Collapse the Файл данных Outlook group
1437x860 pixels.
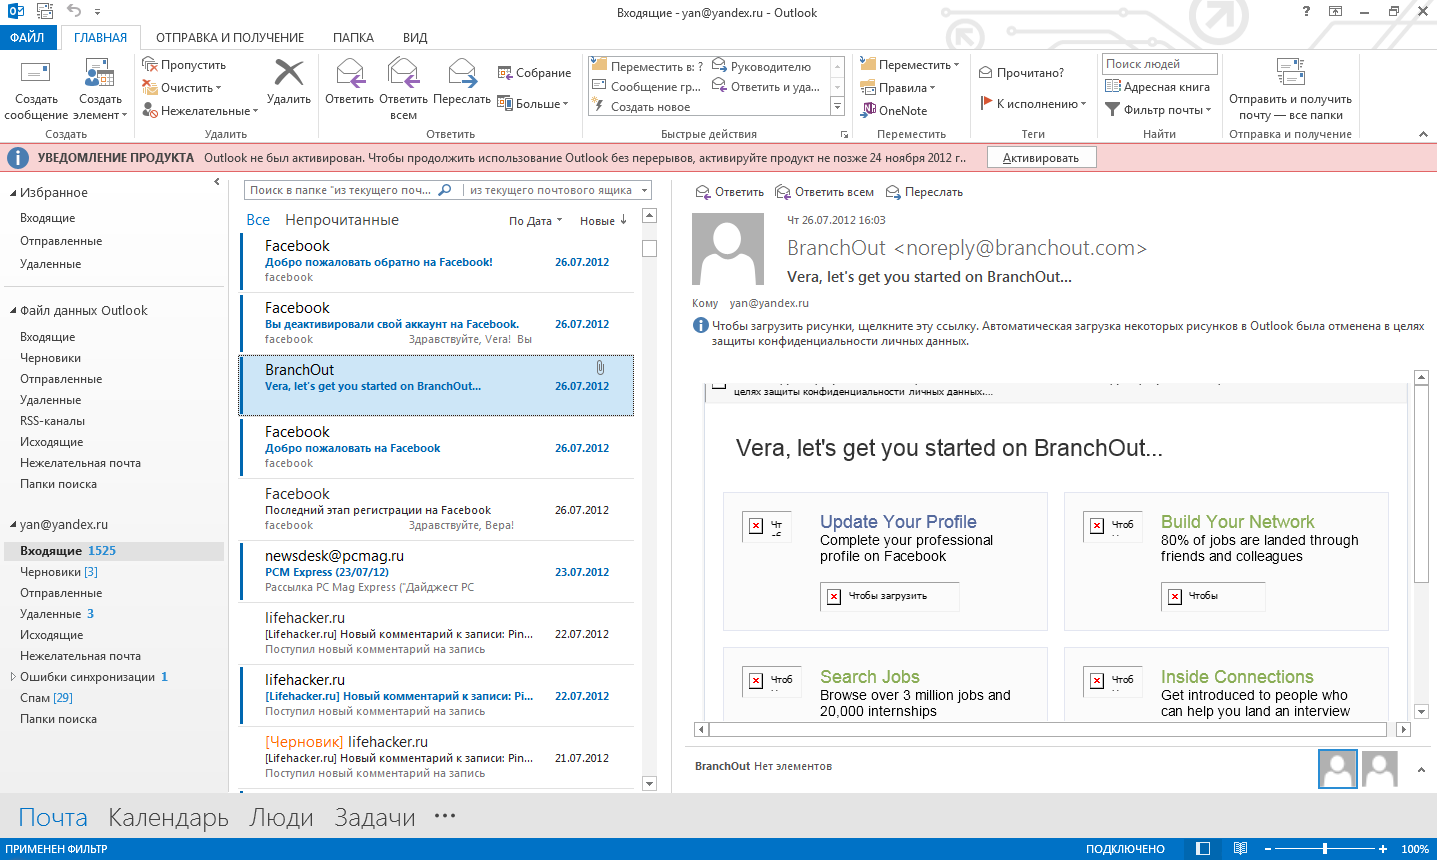tap(13, 311)
